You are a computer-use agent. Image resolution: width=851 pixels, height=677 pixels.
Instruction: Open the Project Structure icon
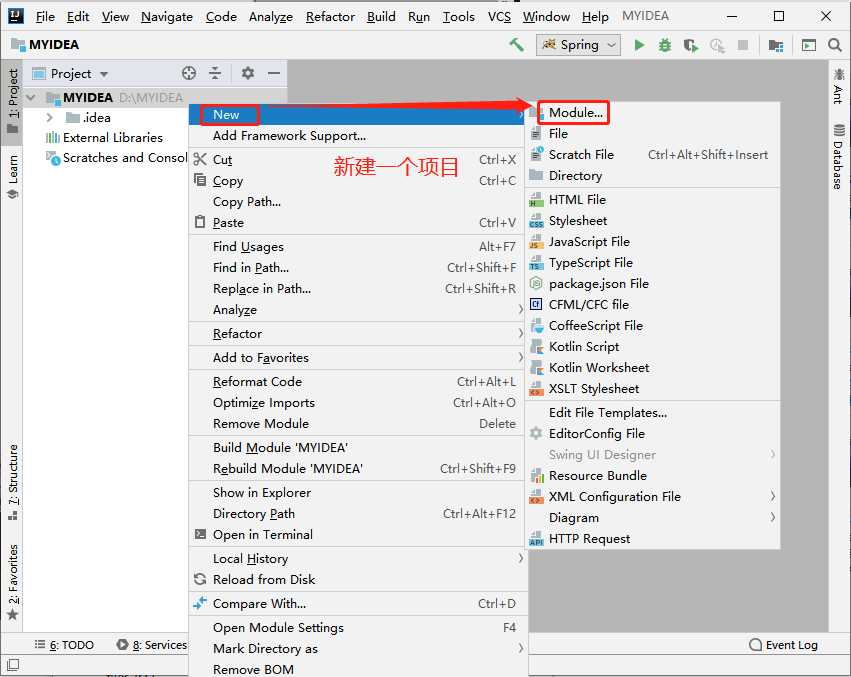point(776,45)
